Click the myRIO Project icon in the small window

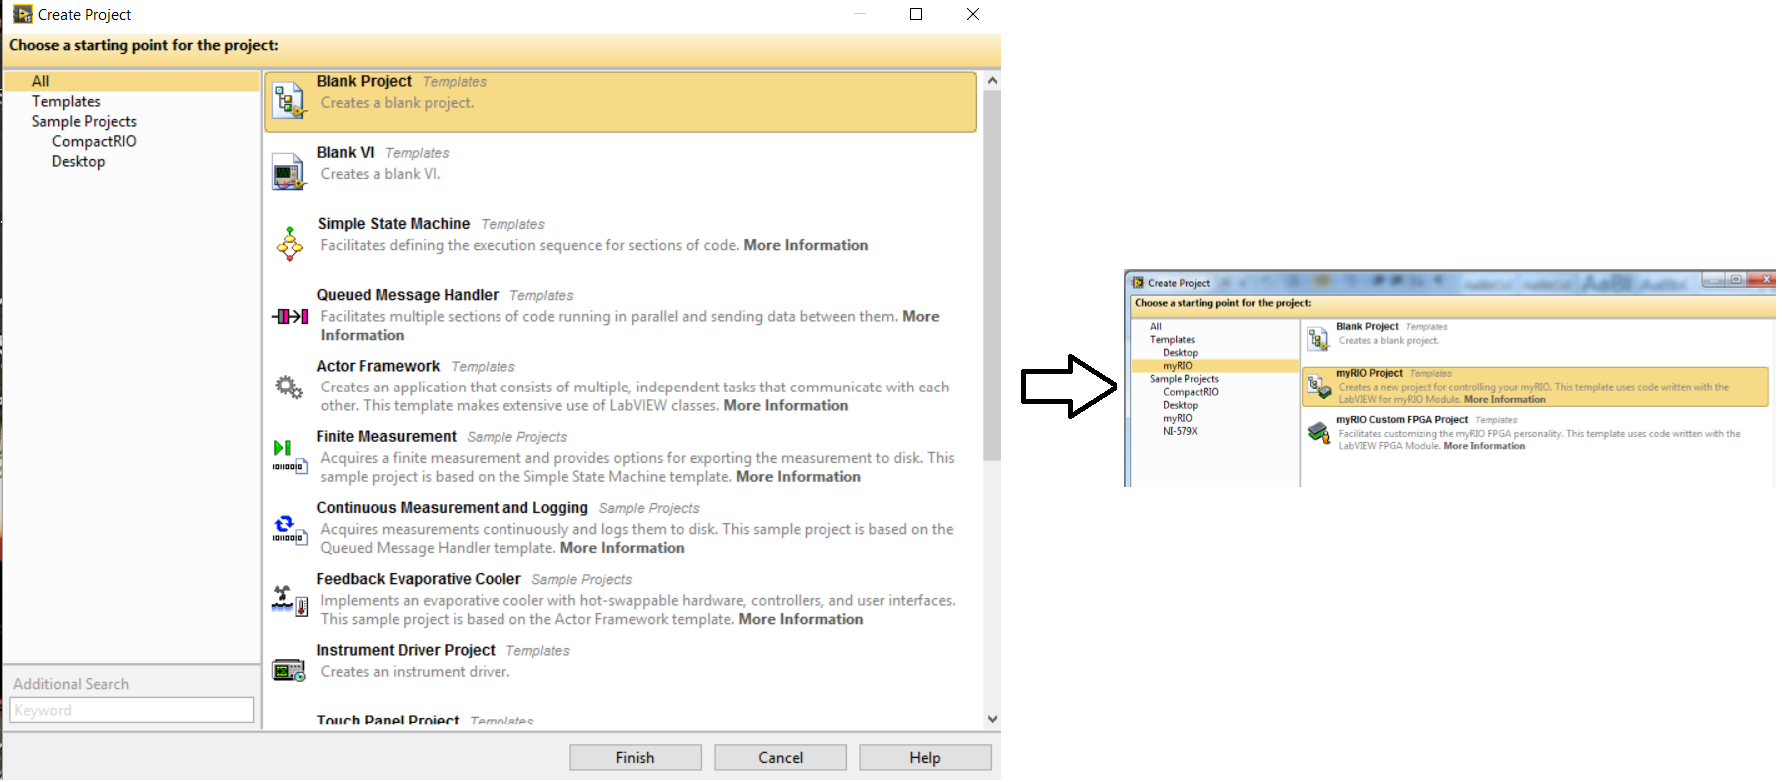(1319, 386)
